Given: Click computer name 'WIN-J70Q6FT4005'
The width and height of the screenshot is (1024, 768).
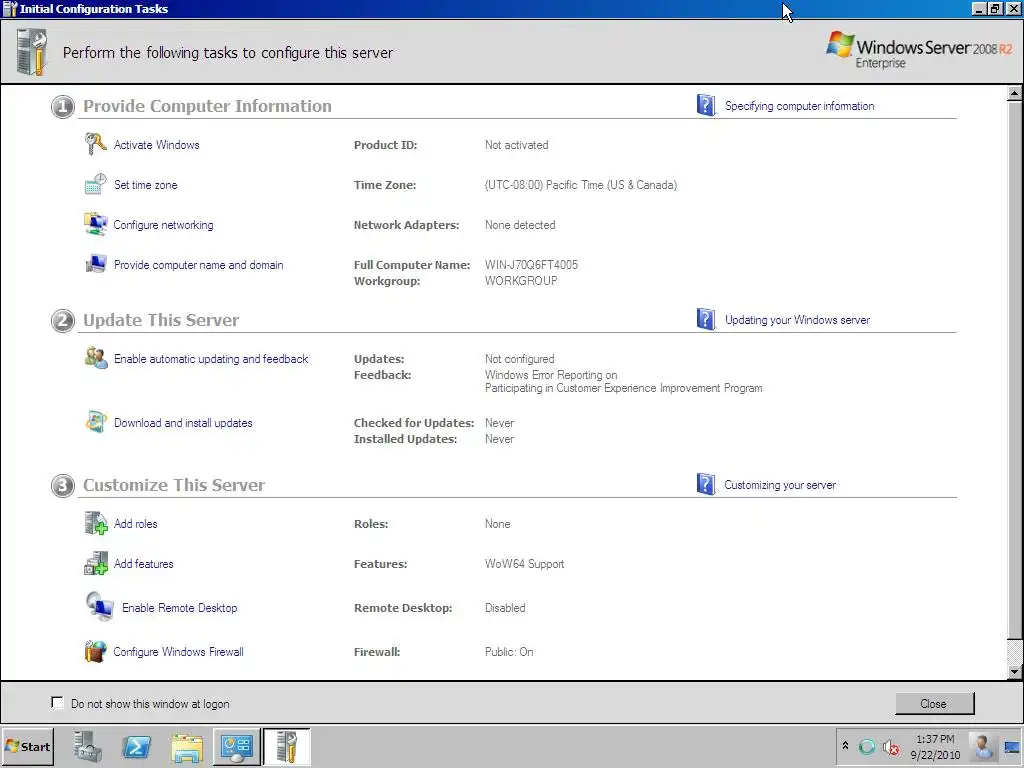Looking at the screenshot, I should tap(531, 264).
